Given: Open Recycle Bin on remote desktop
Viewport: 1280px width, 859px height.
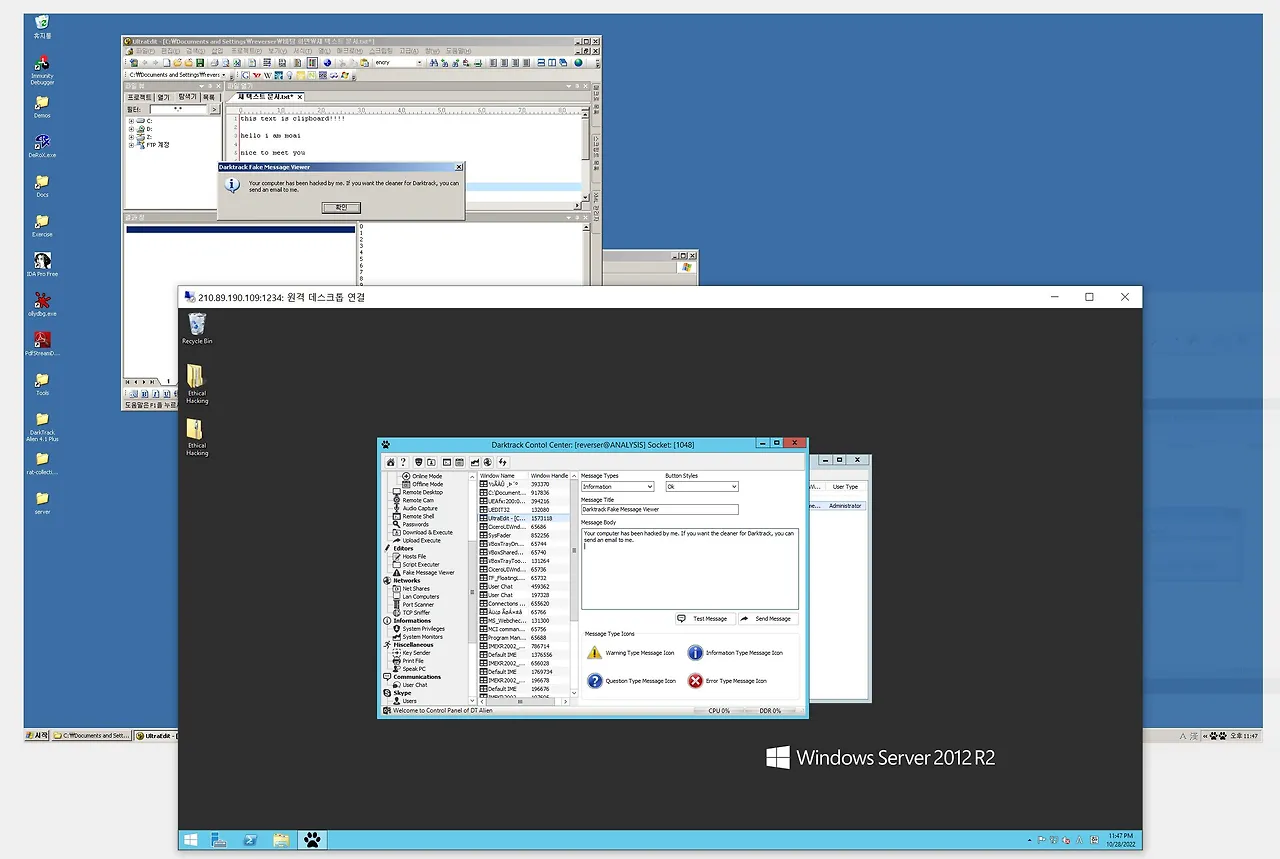Looking at the screenshot, I should pyautogui.click(x=197, y=328).
